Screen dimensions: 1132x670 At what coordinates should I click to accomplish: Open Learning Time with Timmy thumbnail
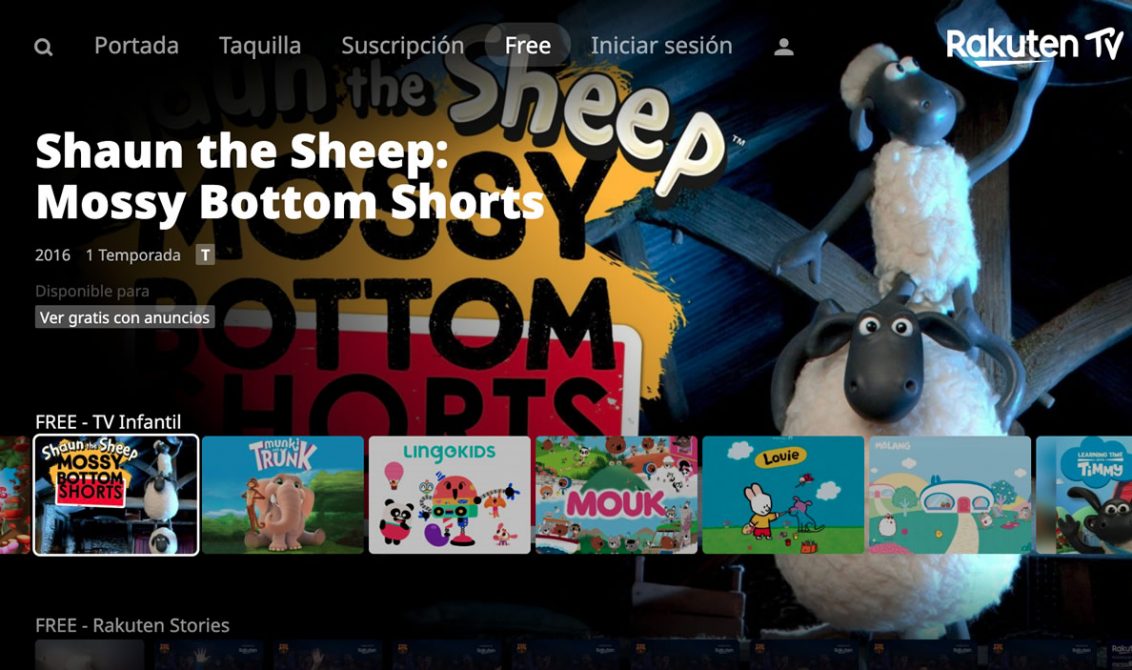click(x=1084, y=495)
